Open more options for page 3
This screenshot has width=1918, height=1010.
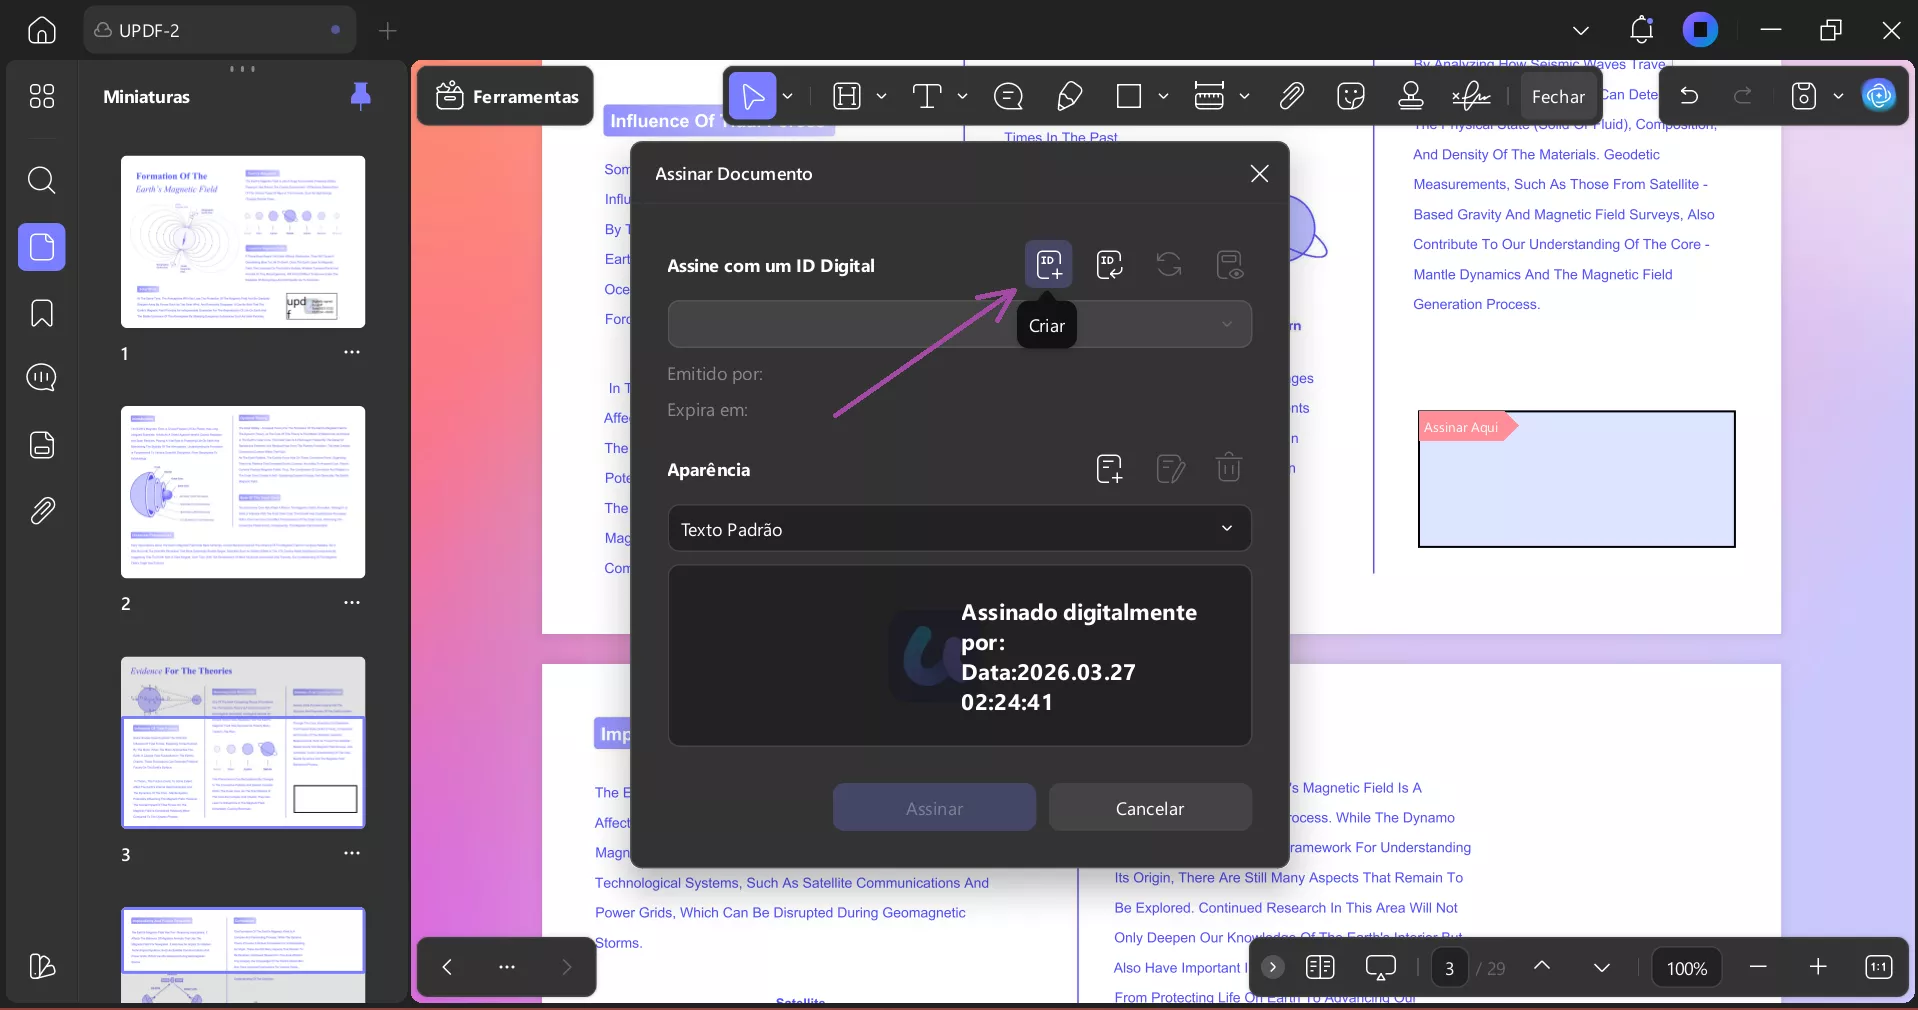(x=352, y=853)
